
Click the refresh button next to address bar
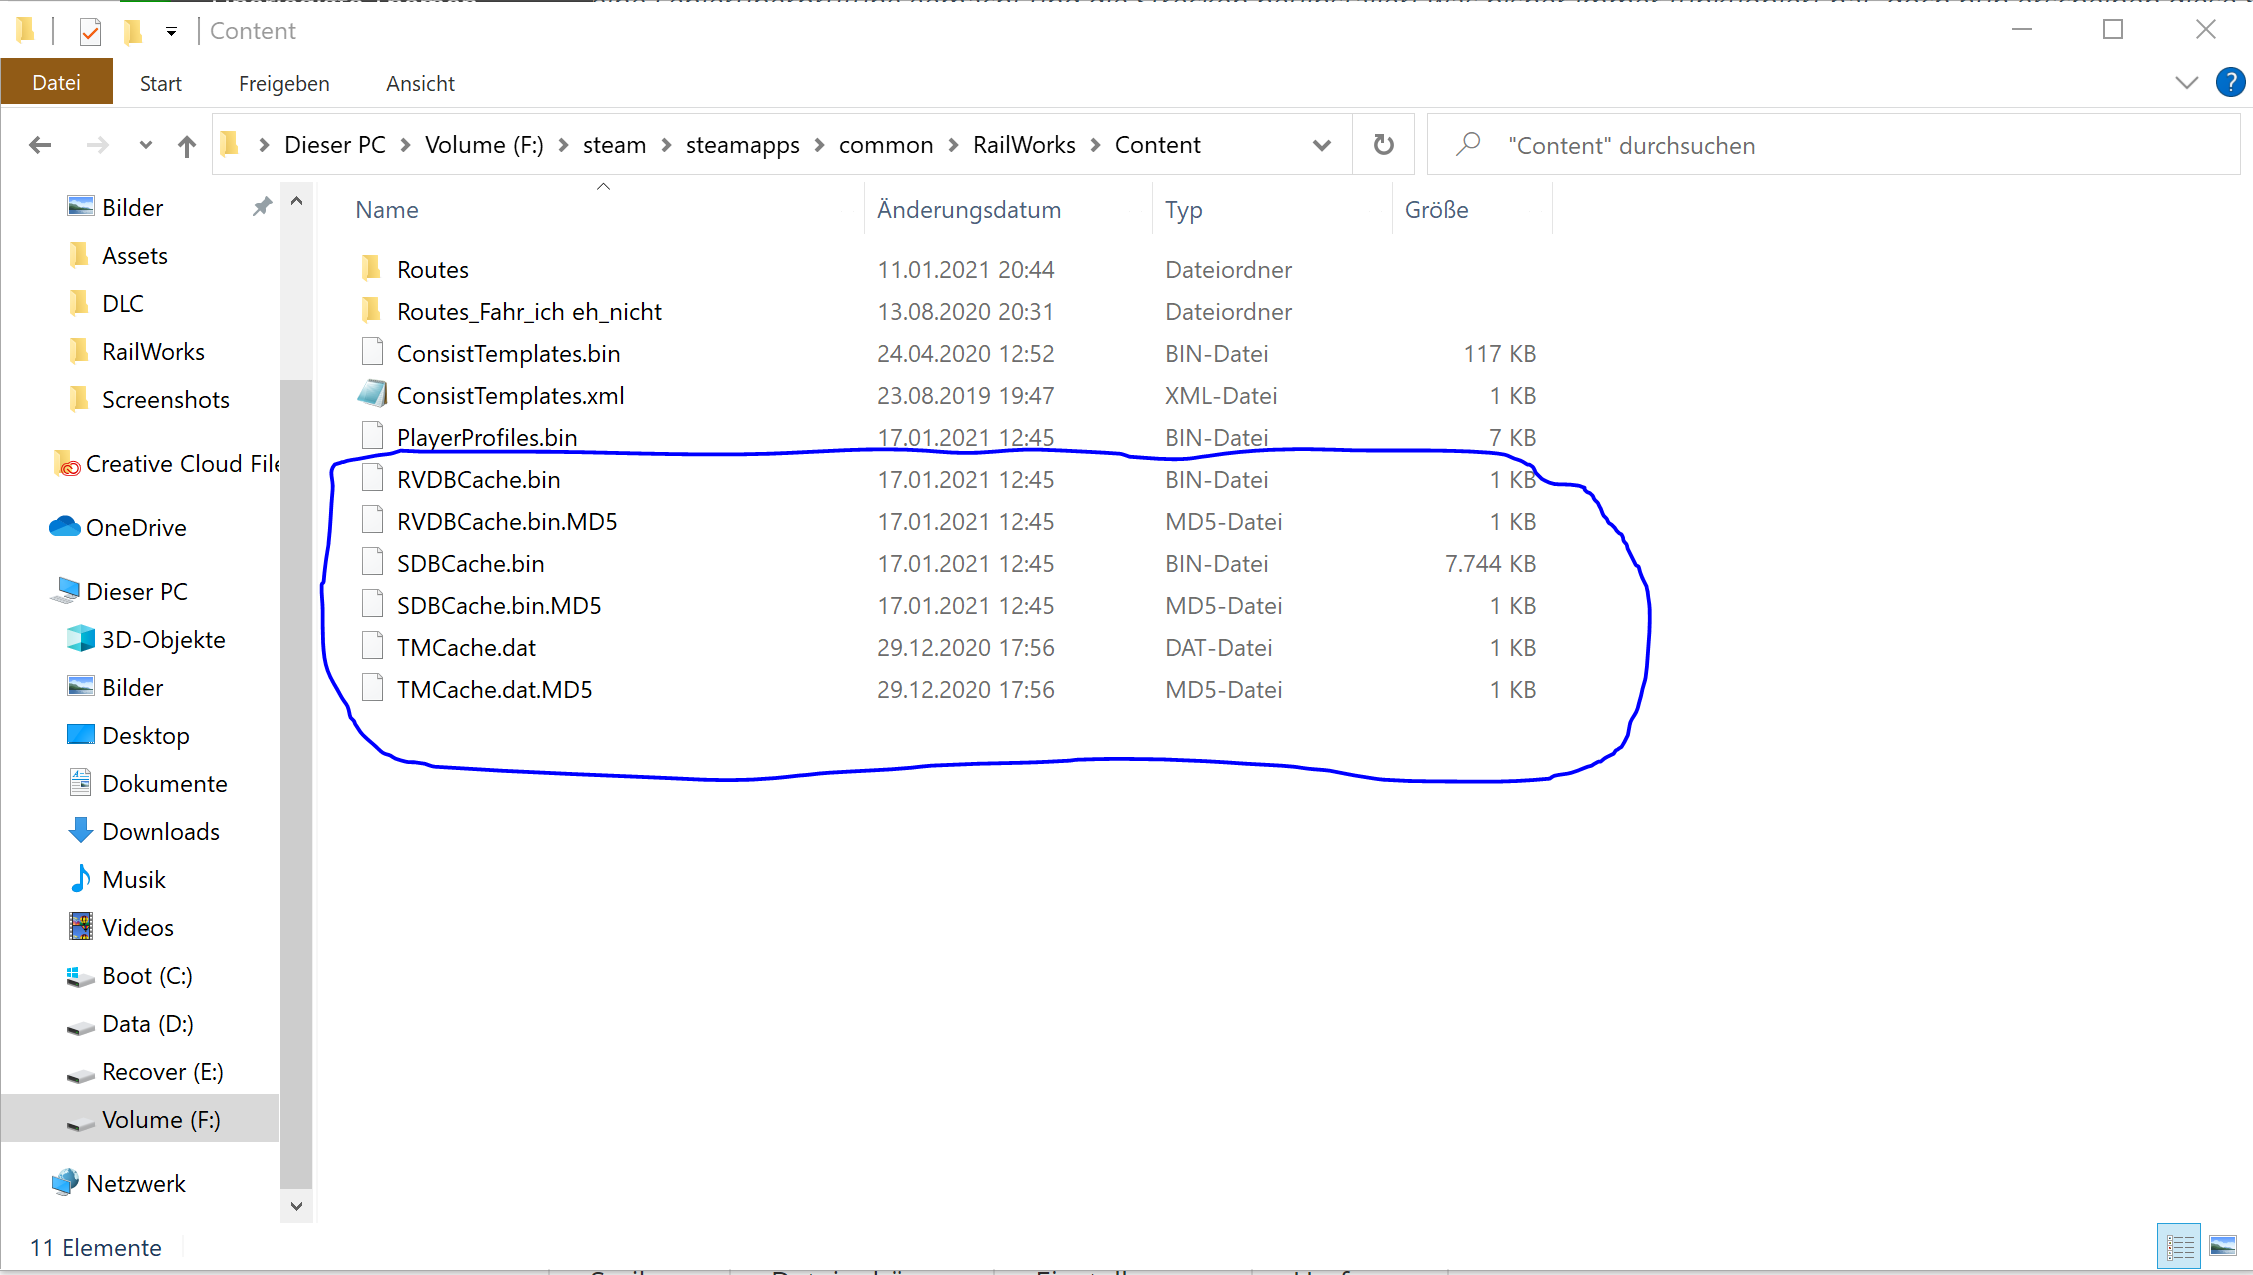[x=1383, y=145]
